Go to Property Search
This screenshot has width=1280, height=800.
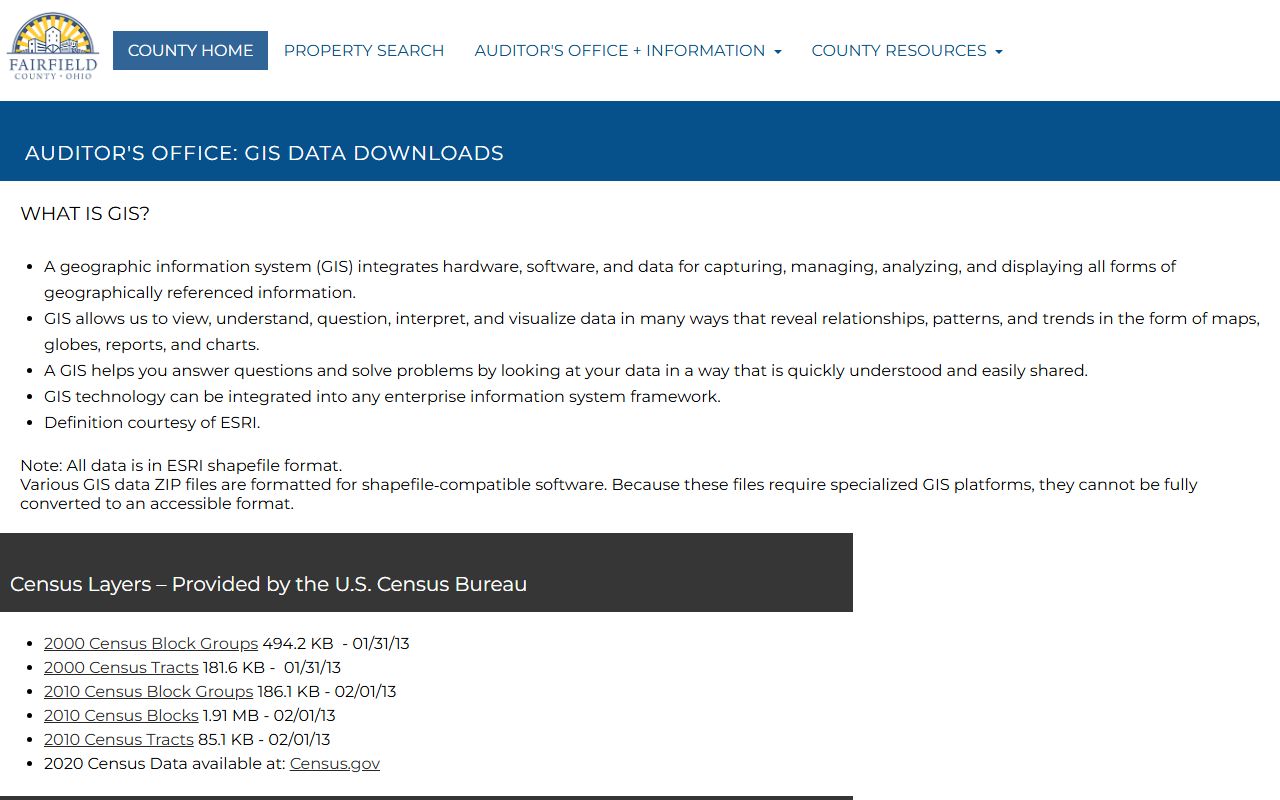364,50
